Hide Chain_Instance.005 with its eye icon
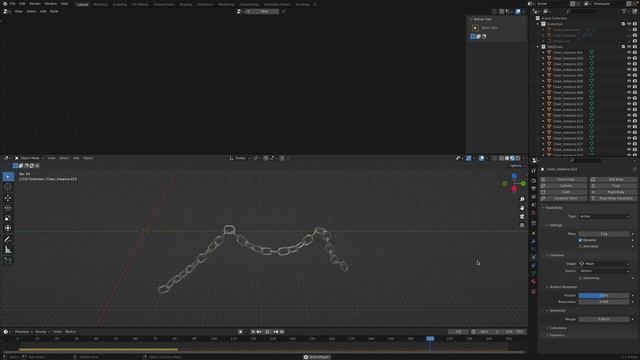The image size is (640, 360). (629, 76)
